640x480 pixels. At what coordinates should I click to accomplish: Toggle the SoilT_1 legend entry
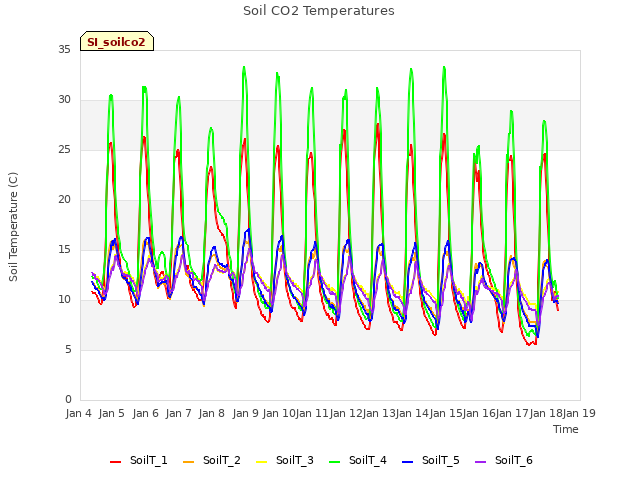coord(139,460)
